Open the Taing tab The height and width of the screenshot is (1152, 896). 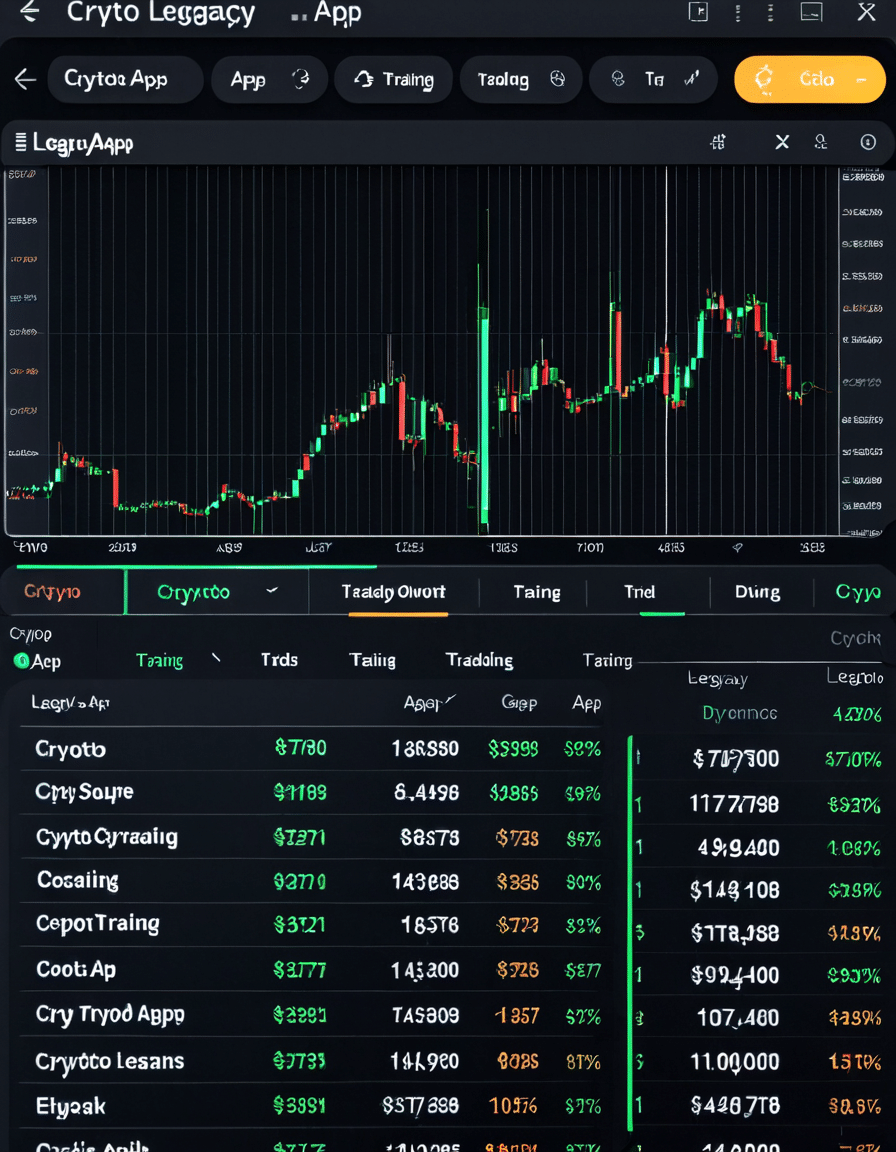pyautogui.click(x=537, y=592)
